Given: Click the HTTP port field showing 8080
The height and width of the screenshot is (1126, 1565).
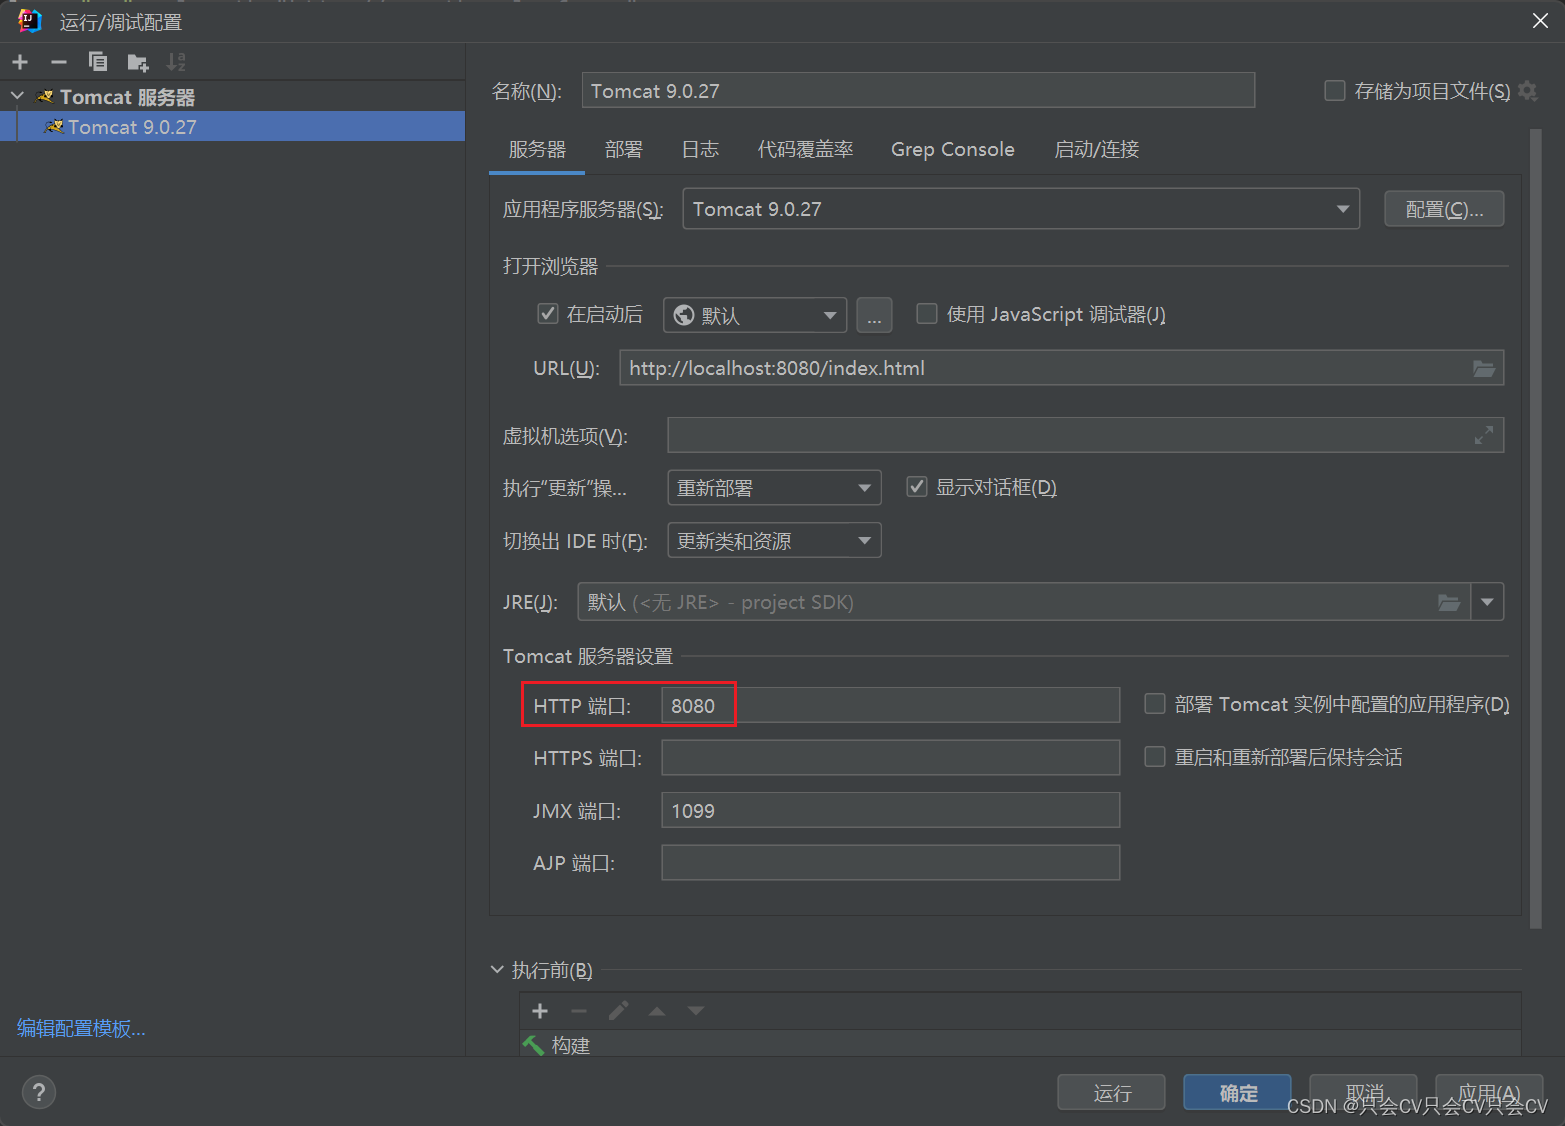Looking at the screenshot, I should pyautogui.click(x=890, y=705).
